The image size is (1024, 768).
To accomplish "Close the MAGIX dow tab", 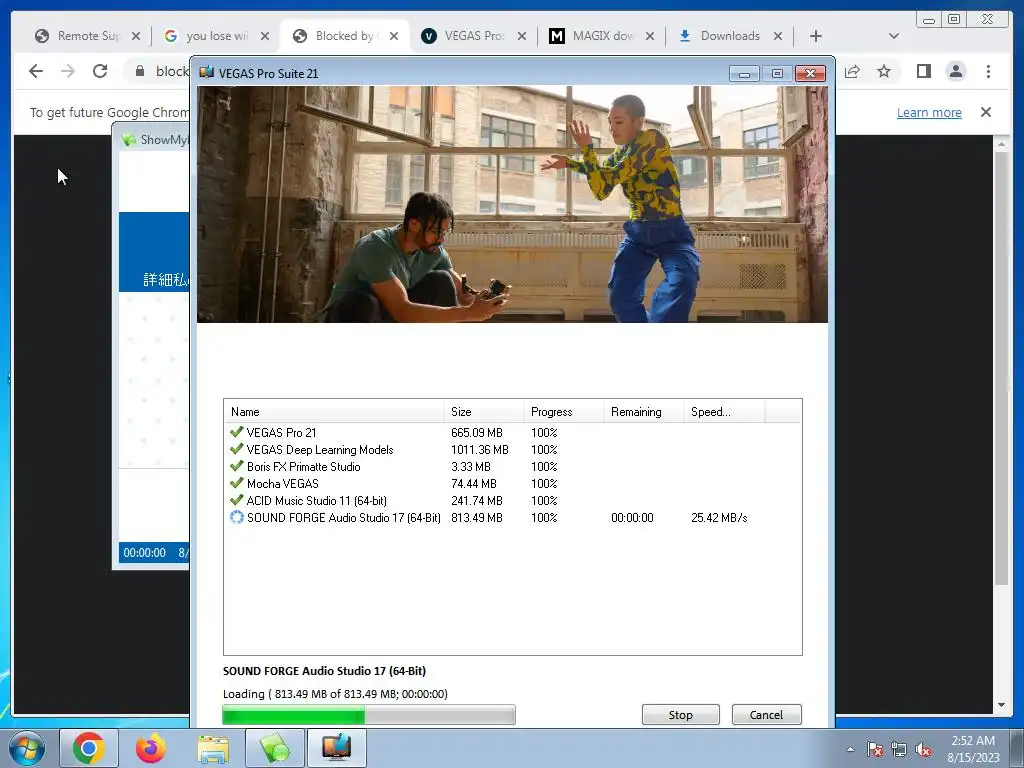I will [x=650, y=36].
